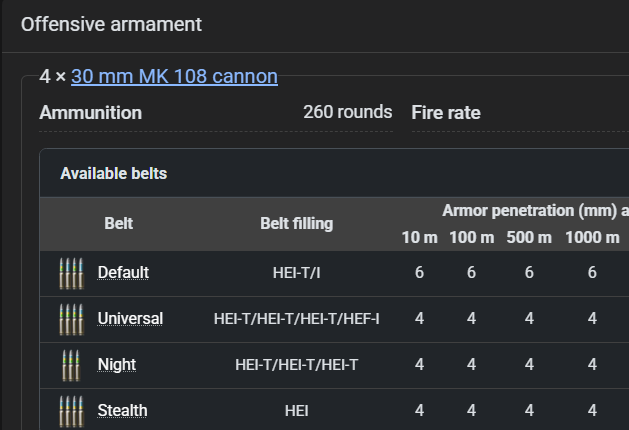
Task: Click the Stealth belt ammo icon
Action: 71,412
